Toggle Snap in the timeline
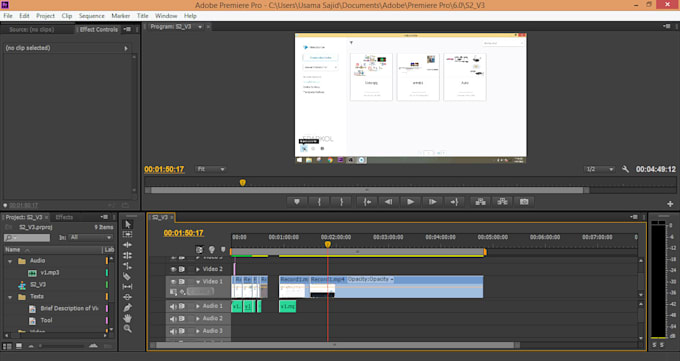The height and width of the screenshot is (361, 680). click(199, 249)
